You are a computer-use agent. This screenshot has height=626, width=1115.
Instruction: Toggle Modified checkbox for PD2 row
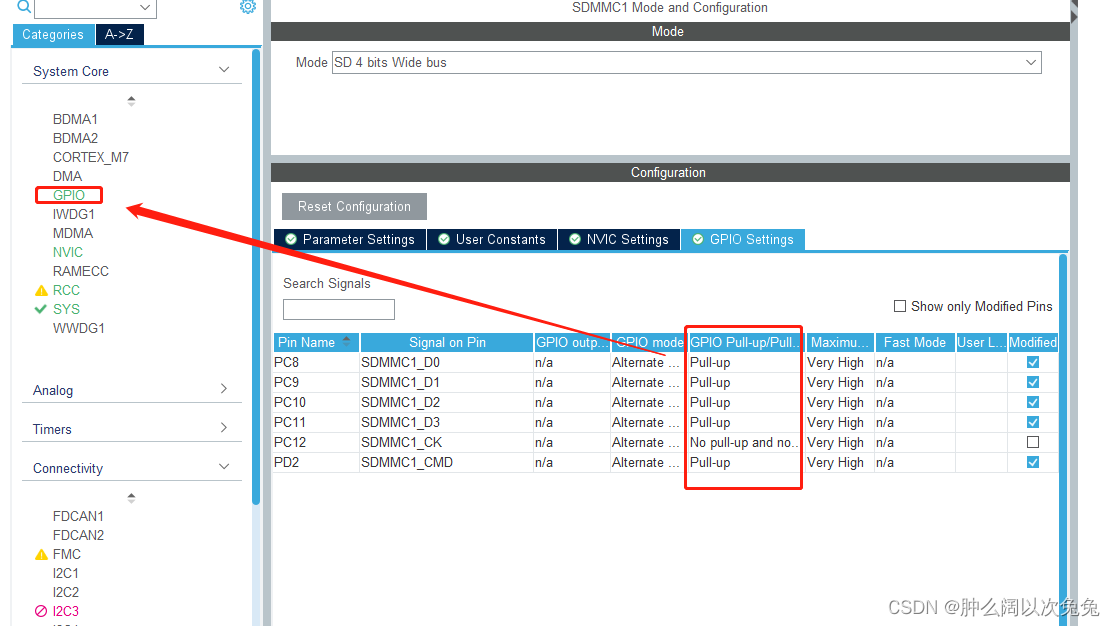[1033, 462]
